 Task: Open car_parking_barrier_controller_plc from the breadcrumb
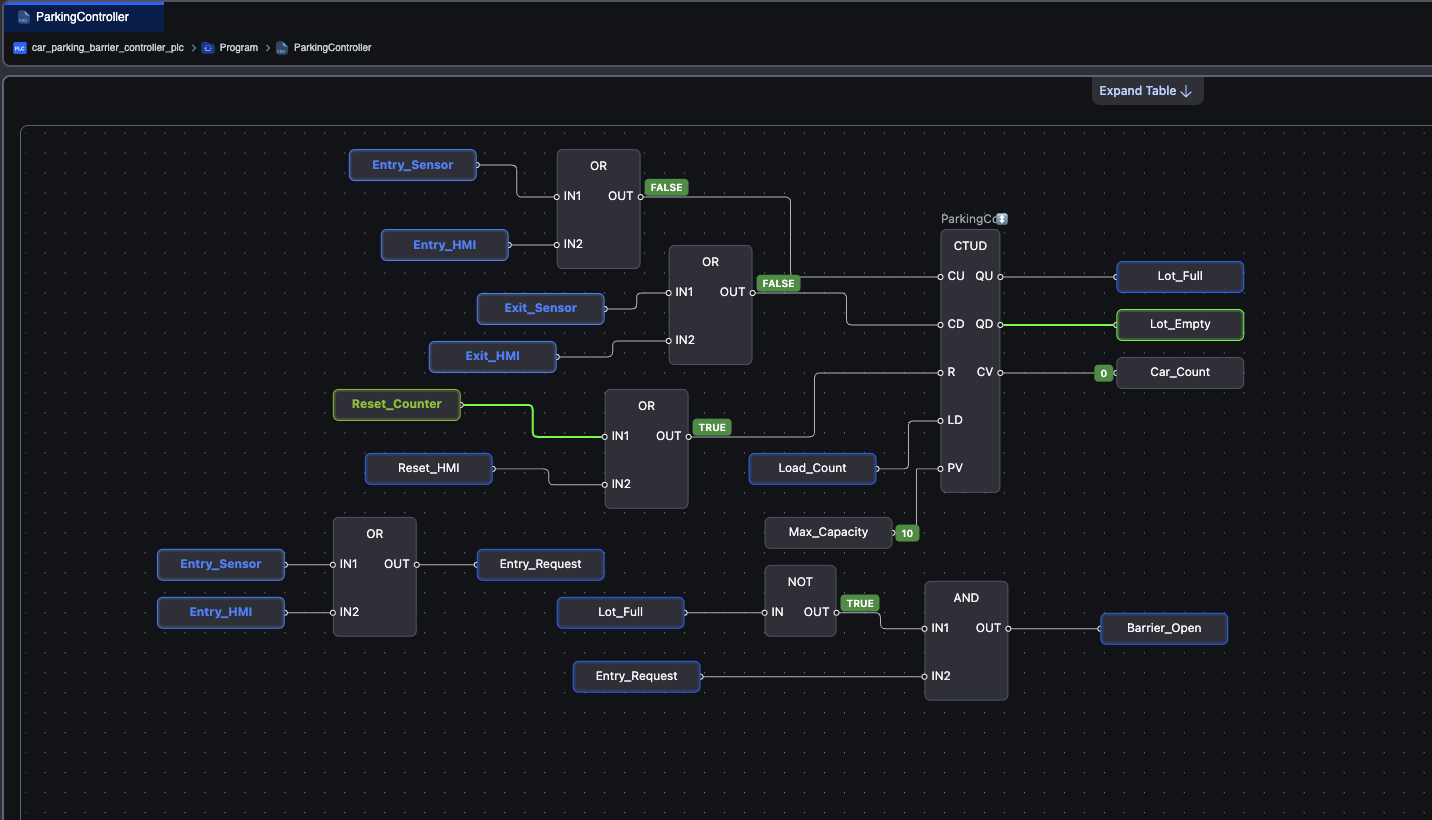pyautogui.click(x=108, y=48)
